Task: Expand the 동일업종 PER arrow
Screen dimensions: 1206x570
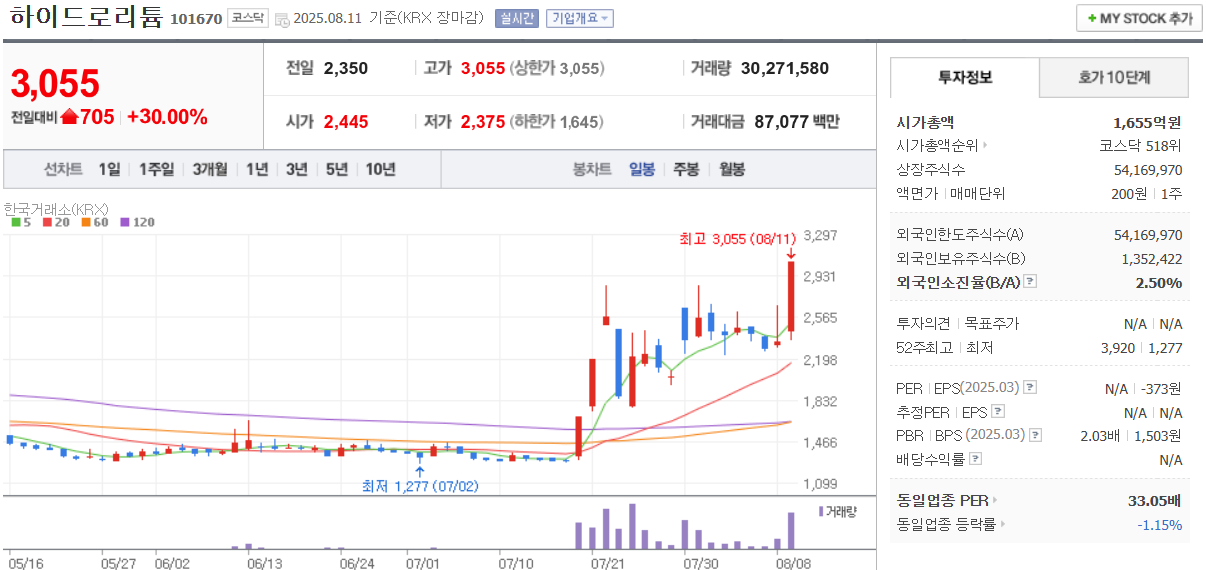Action: [x=995, y=500]
